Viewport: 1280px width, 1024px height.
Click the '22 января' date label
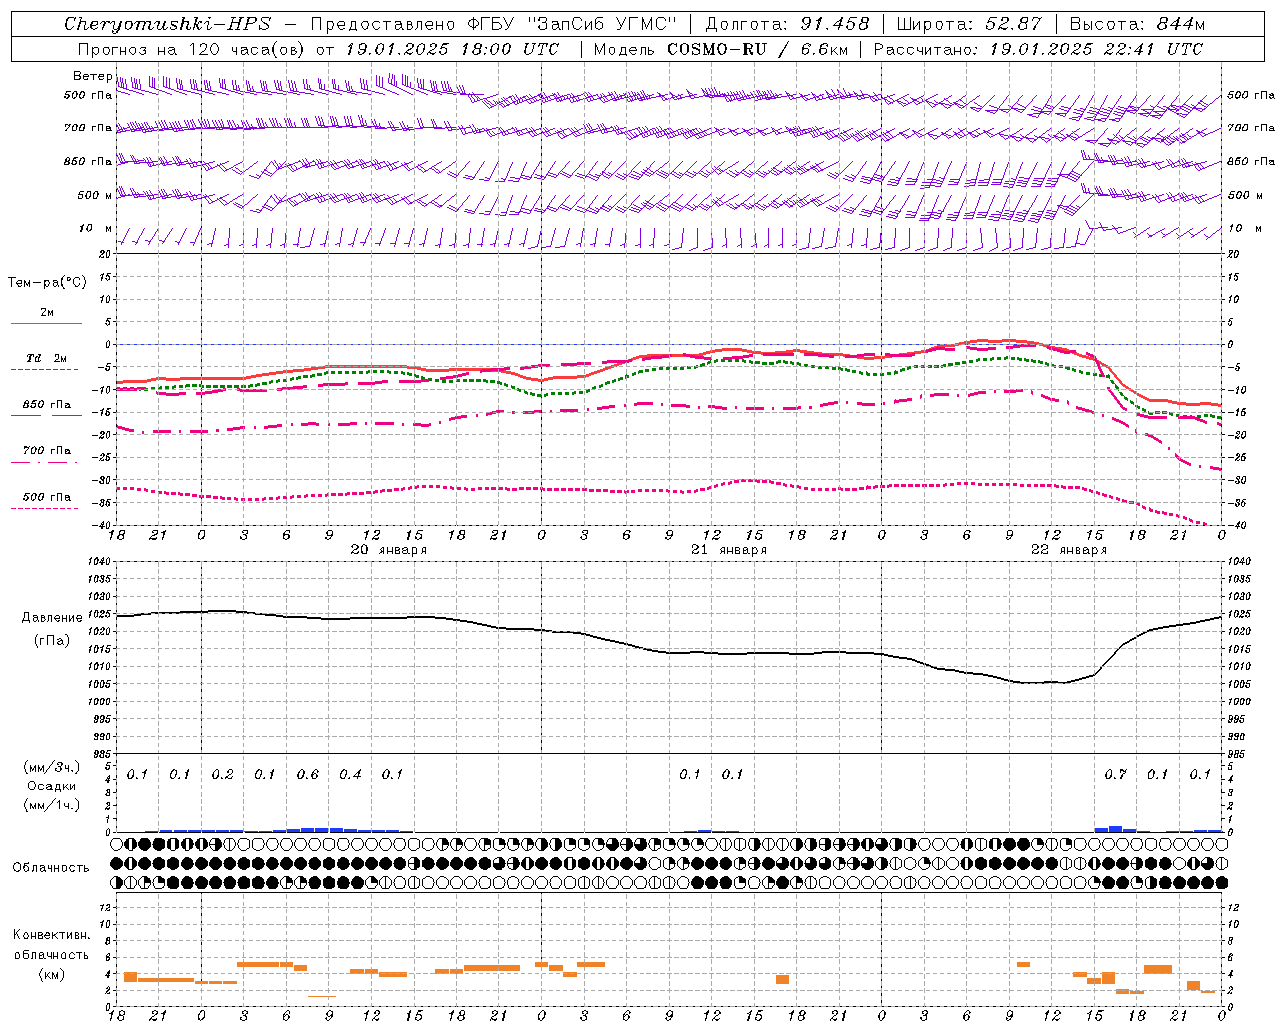[x=1069, y=550]
